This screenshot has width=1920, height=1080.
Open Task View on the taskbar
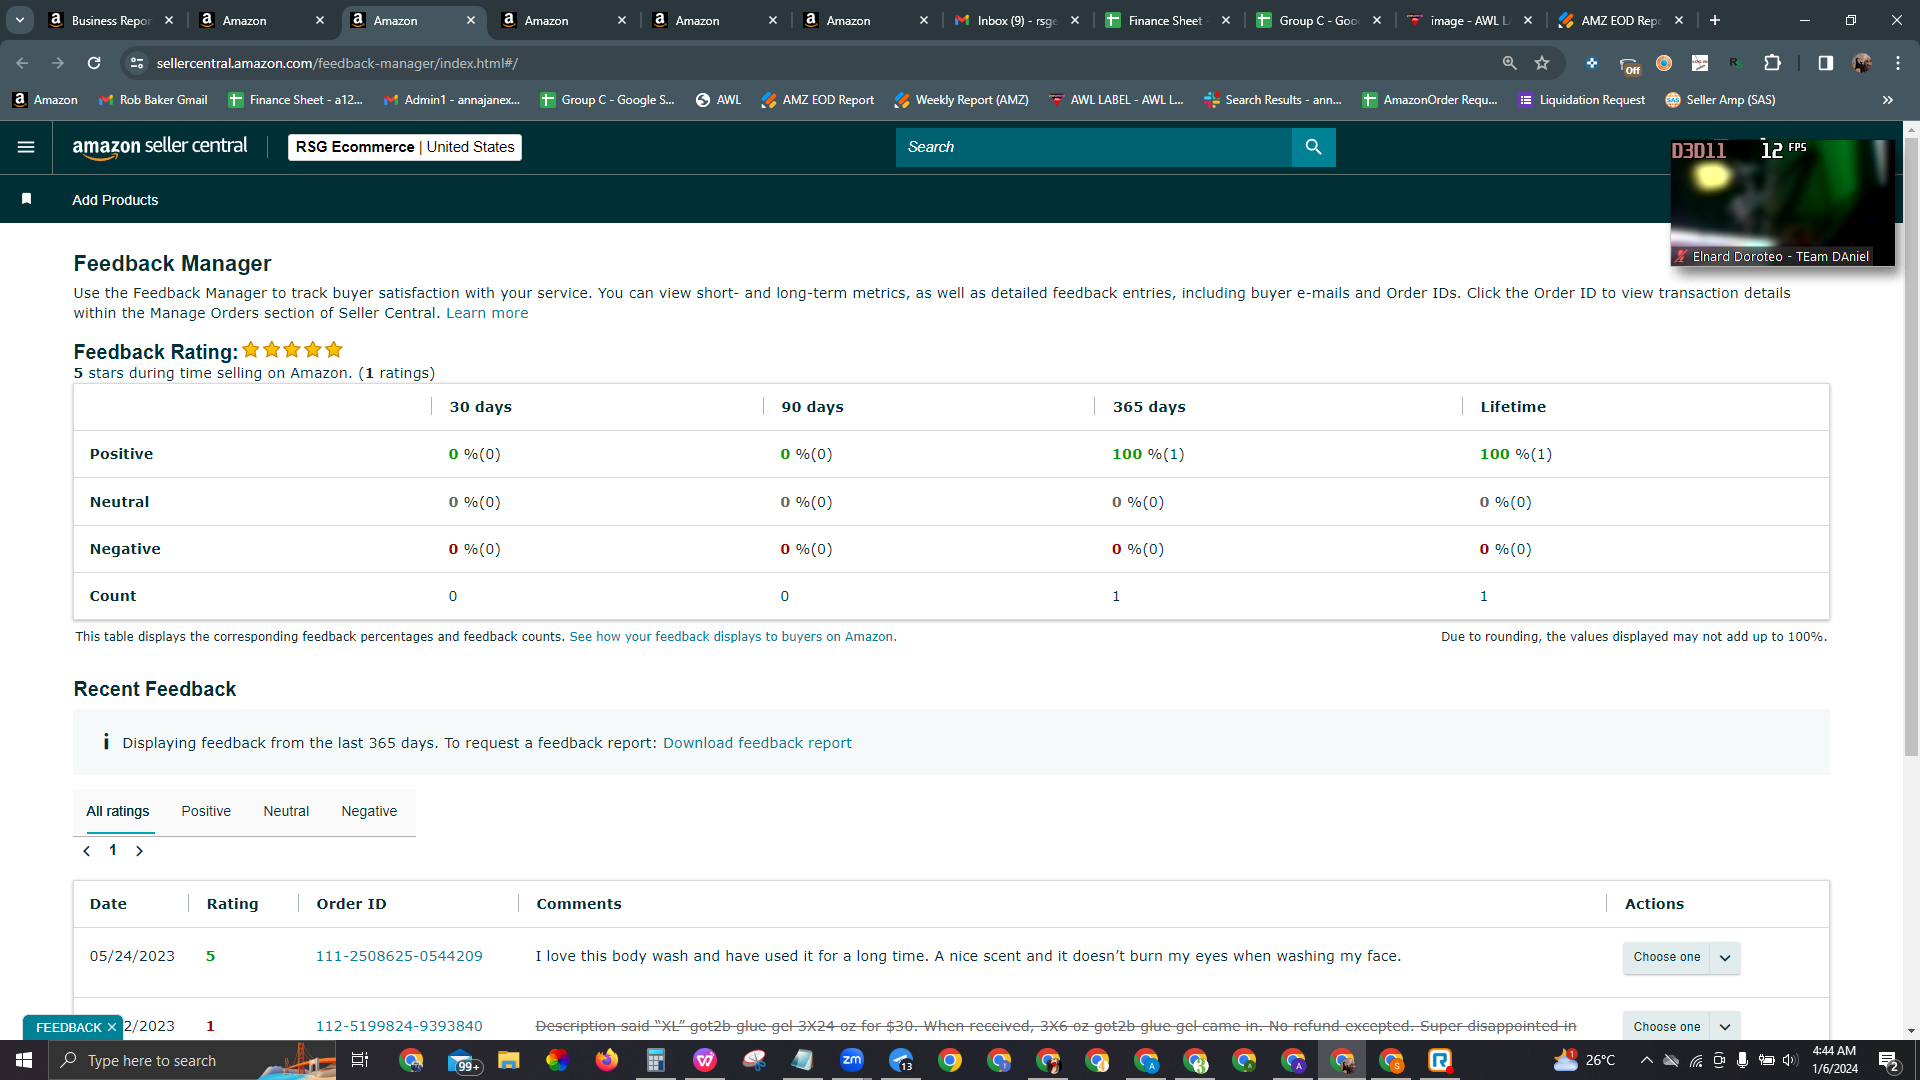(360, 1060)
